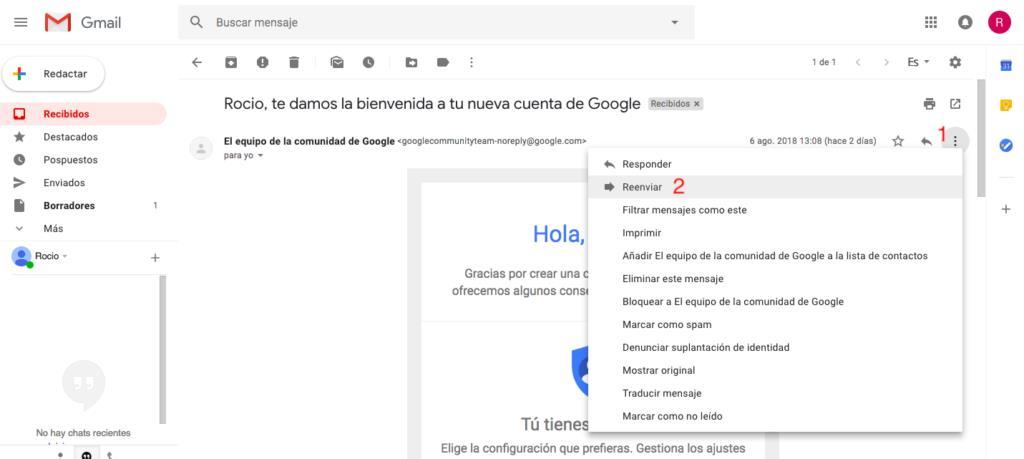The height and width of the screenshot is (459, 1024).
Task: Reply arrow icon in message header
Action: pyautogui.click(x=926, y=141)
